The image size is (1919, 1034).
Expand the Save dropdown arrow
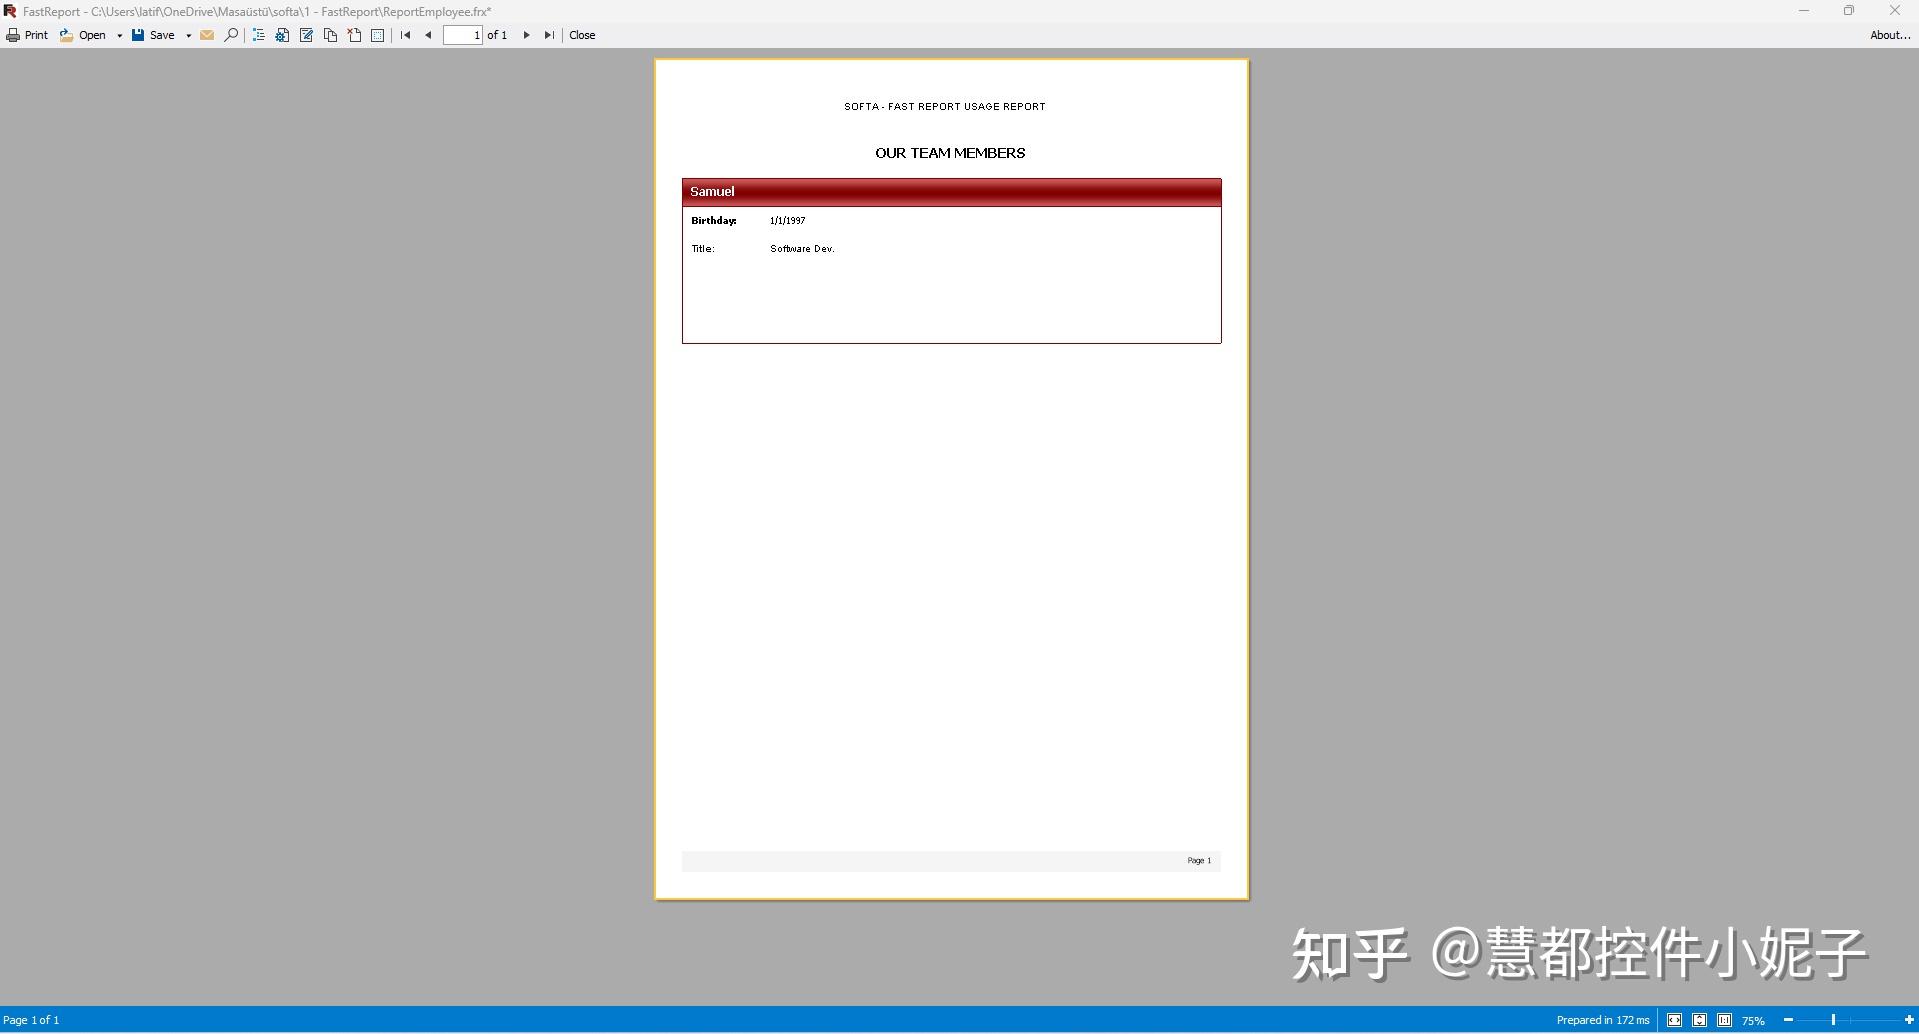[x=188, y=35]
